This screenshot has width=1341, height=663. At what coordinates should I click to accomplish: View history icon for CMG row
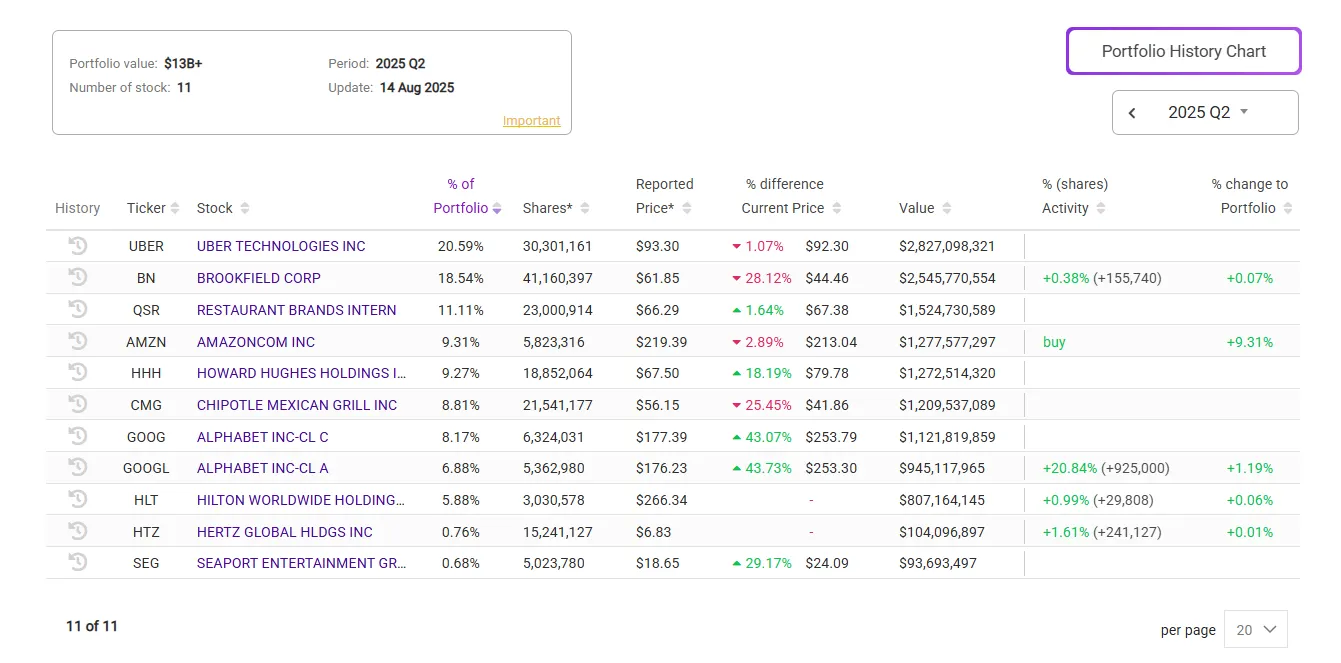click(77, 404)
